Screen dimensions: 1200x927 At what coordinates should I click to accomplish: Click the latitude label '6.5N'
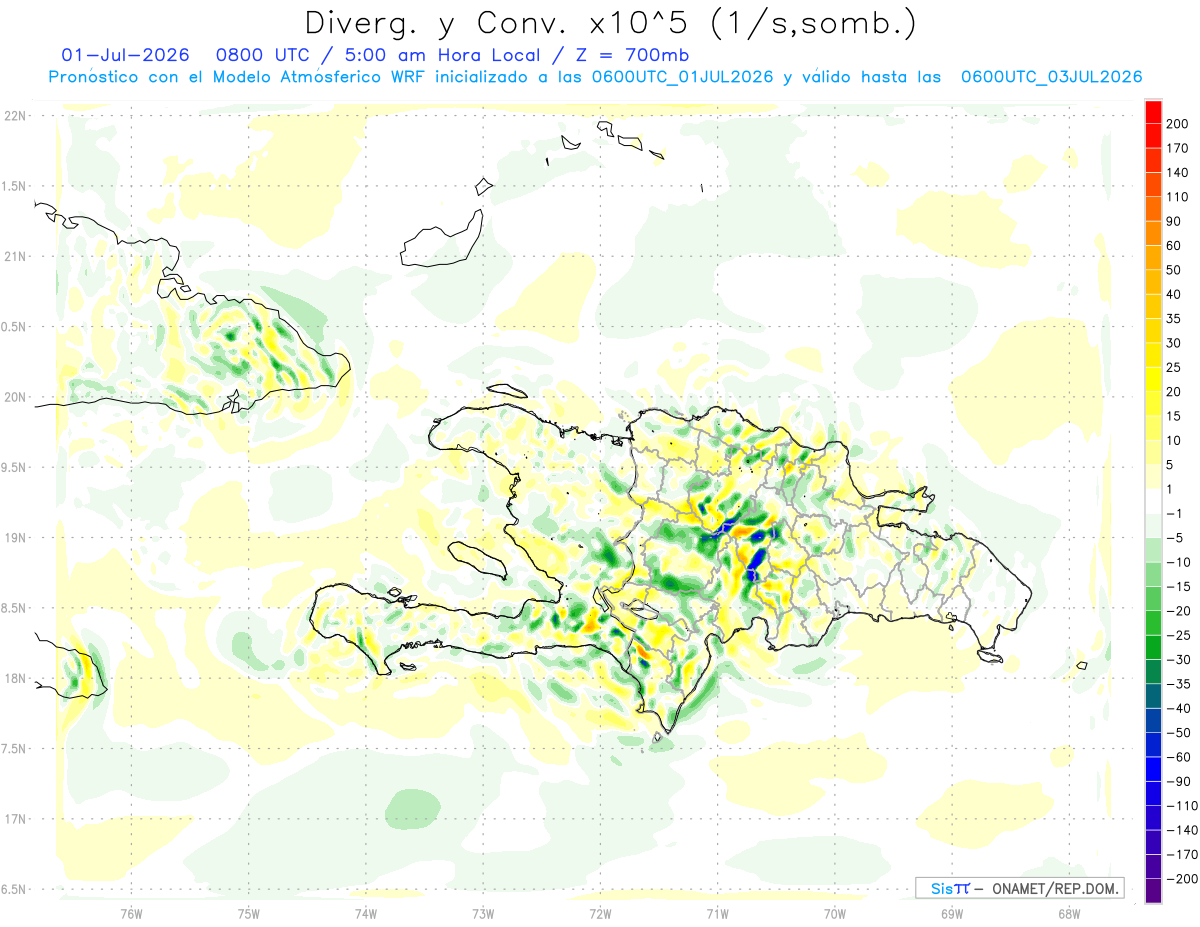14,889
